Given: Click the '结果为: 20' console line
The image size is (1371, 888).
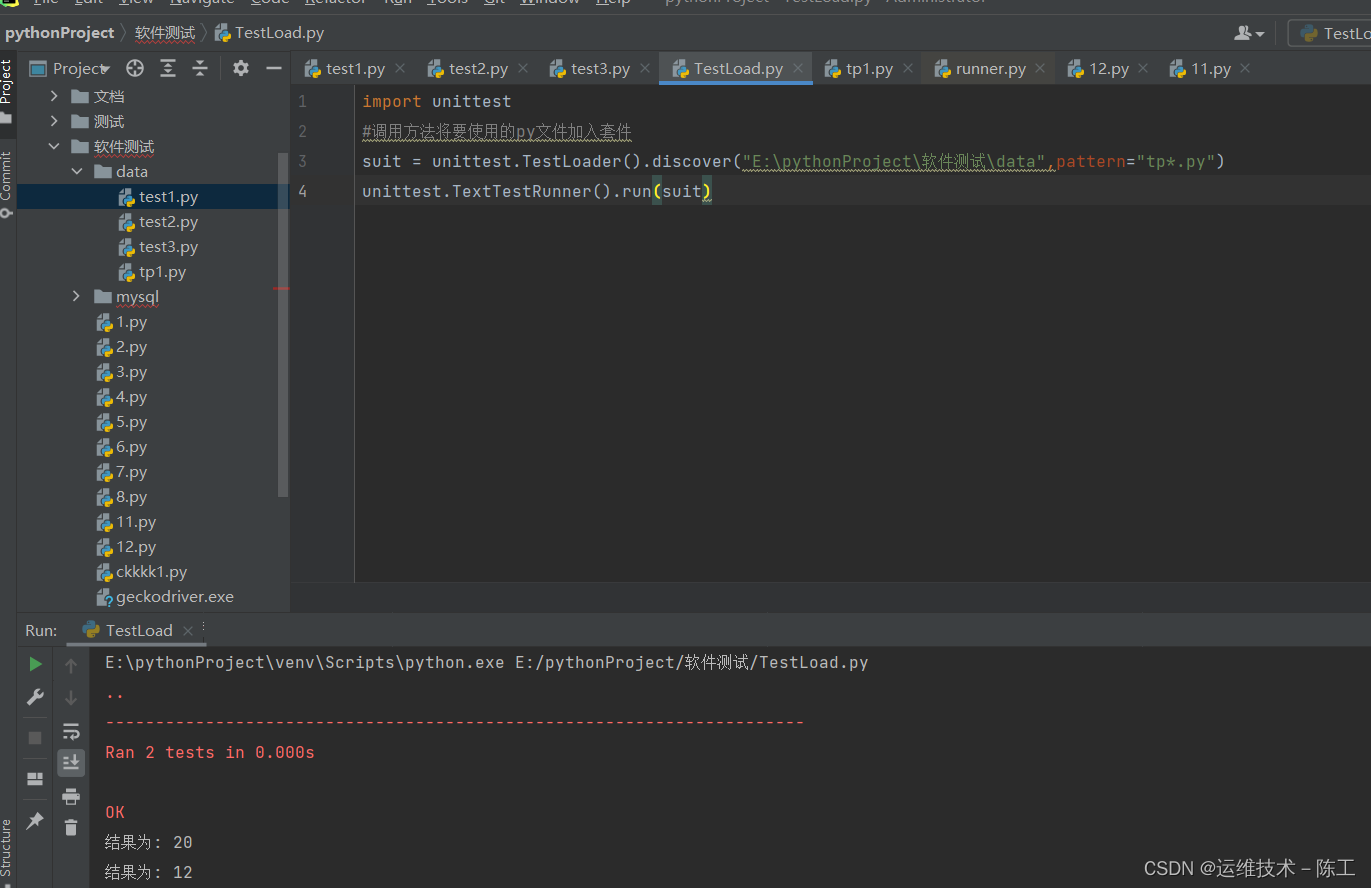Looking at the screenshot, I should click(x=148, y=842).
